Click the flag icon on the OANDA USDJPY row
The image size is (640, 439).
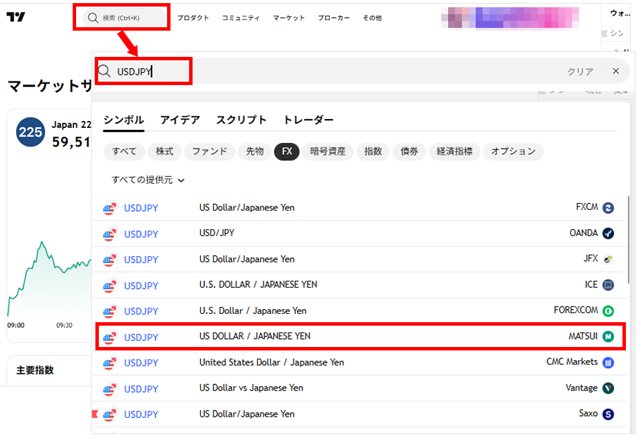109,234
